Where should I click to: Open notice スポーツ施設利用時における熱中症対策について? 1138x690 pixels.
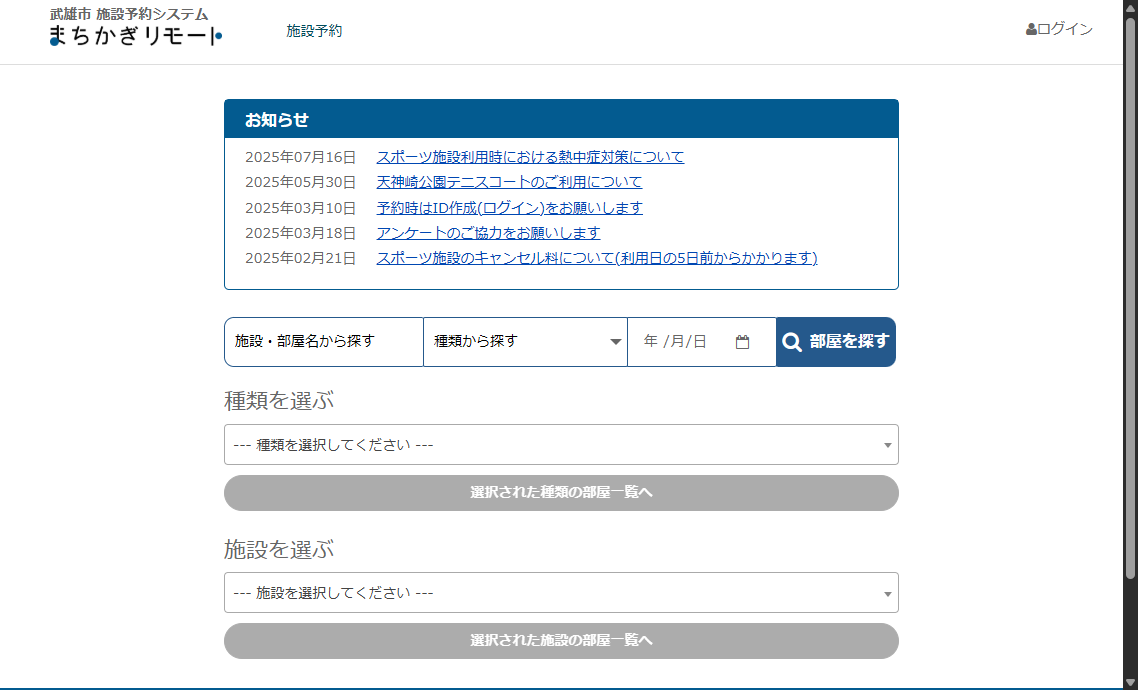(x=530, y=157)
